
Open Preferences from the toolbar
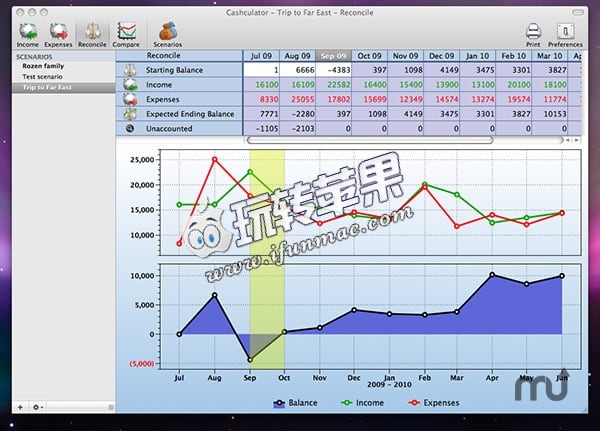tap(565, 35)
